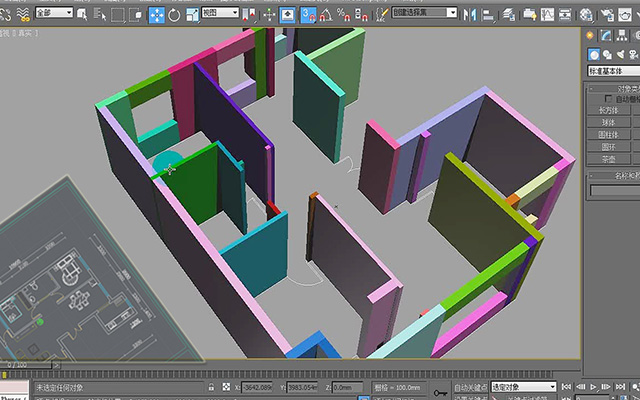Launch the render teapot icon
The height and width of the screenshot is (400, 640).
(624, 15)
